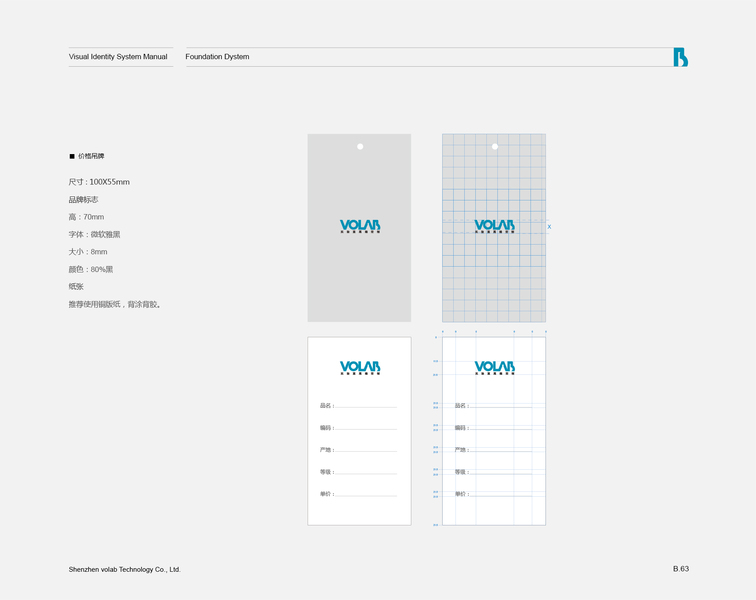This screenshot has height=600, width=756.
Task: Click VOLAB logo on plain white tag
Action: click(360, 368)
